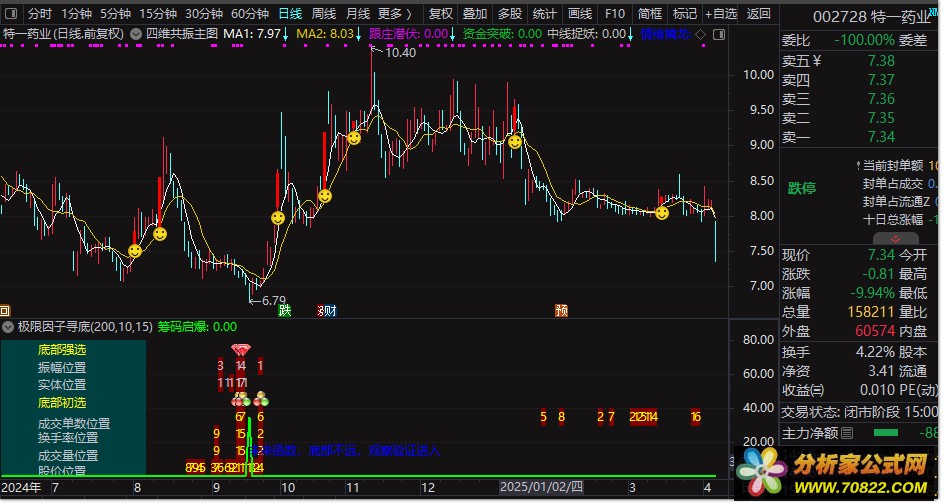Click the red diamond signal in indicator panel
This screenshot has height=504, width=944.
pos(241,349)
